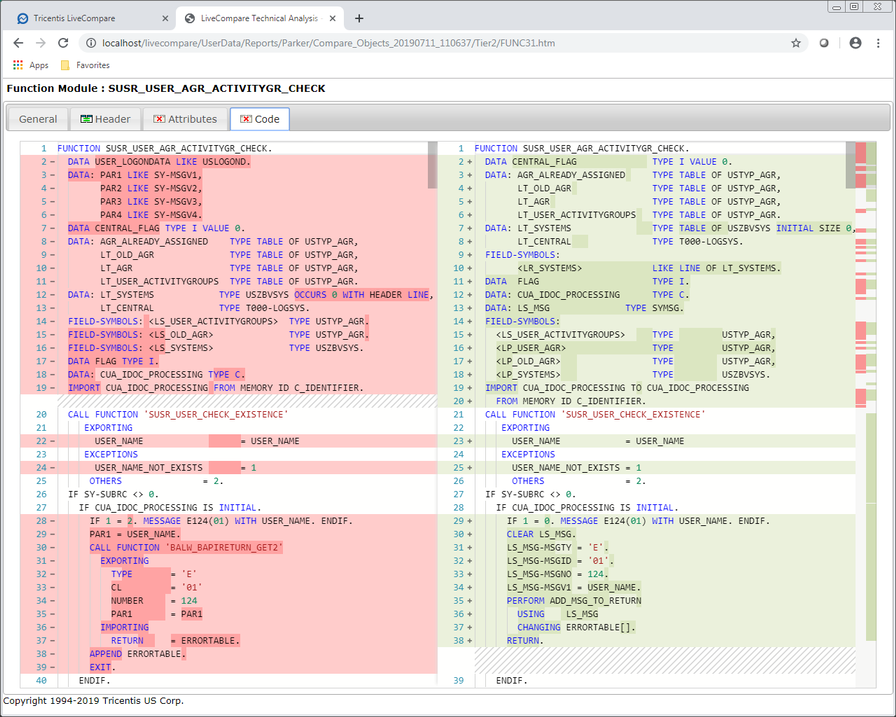This screenshot has width=896, height=717.
Task: Switch to the General tab
Action: point(37,118)
